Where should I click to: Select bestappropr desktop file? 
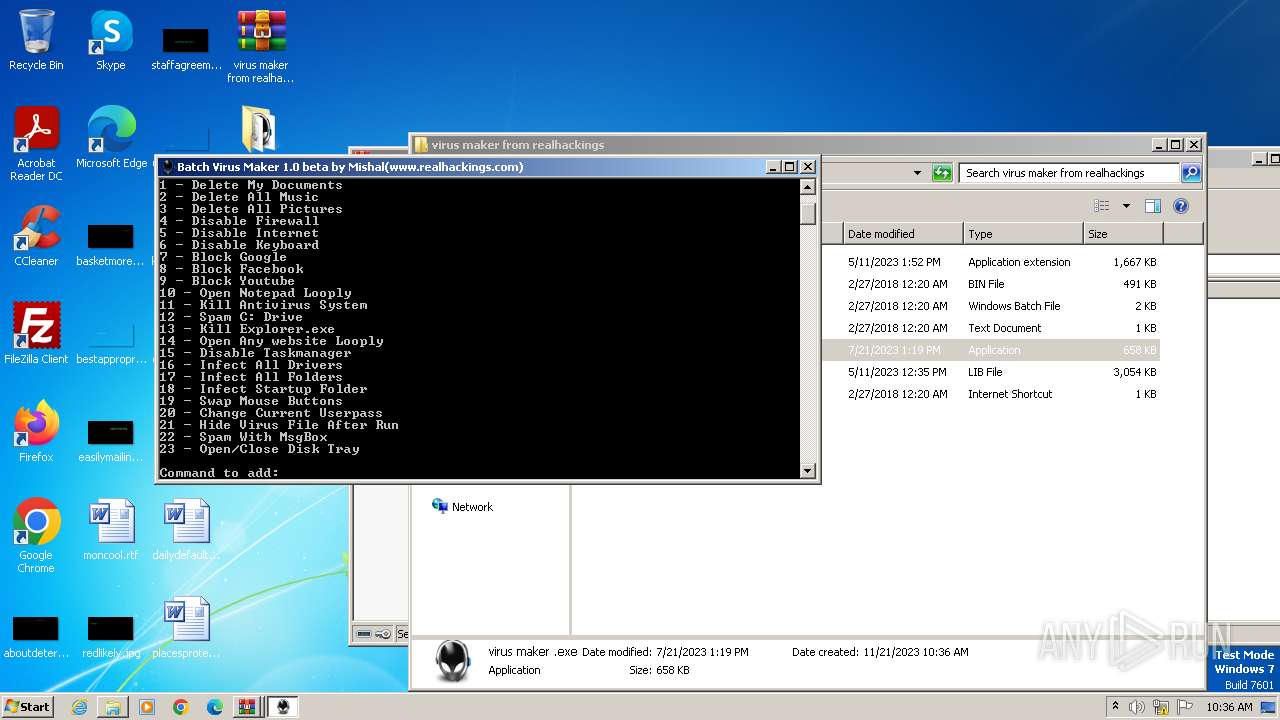point(110,343)
